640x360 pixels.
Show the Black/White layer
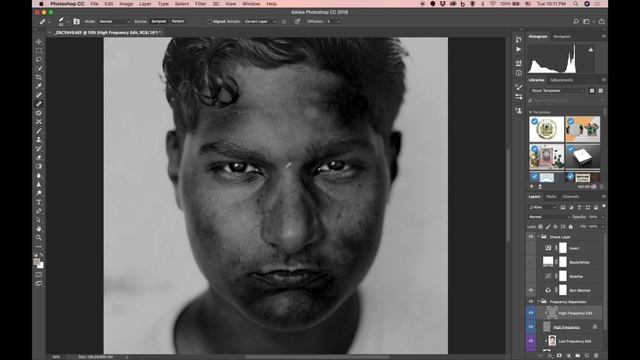(x=531, y=262)
